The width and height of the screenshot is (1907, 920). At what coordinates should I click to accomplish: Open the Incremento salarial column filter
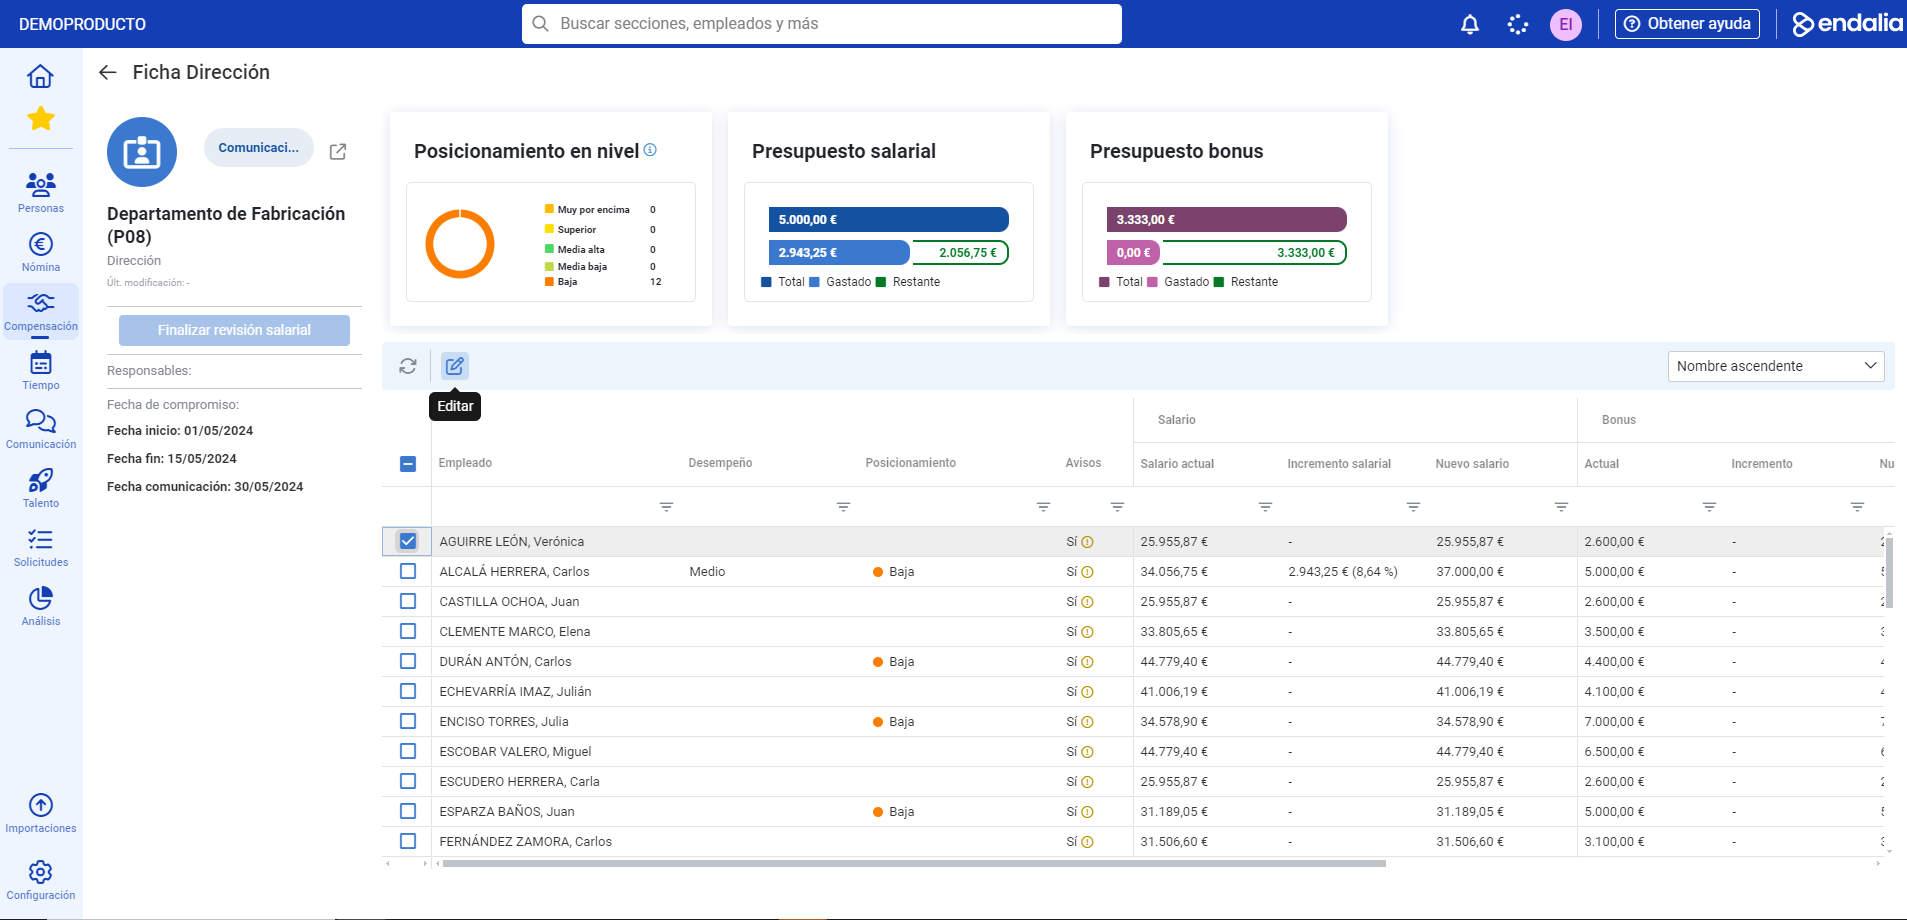click(1414, 507)
